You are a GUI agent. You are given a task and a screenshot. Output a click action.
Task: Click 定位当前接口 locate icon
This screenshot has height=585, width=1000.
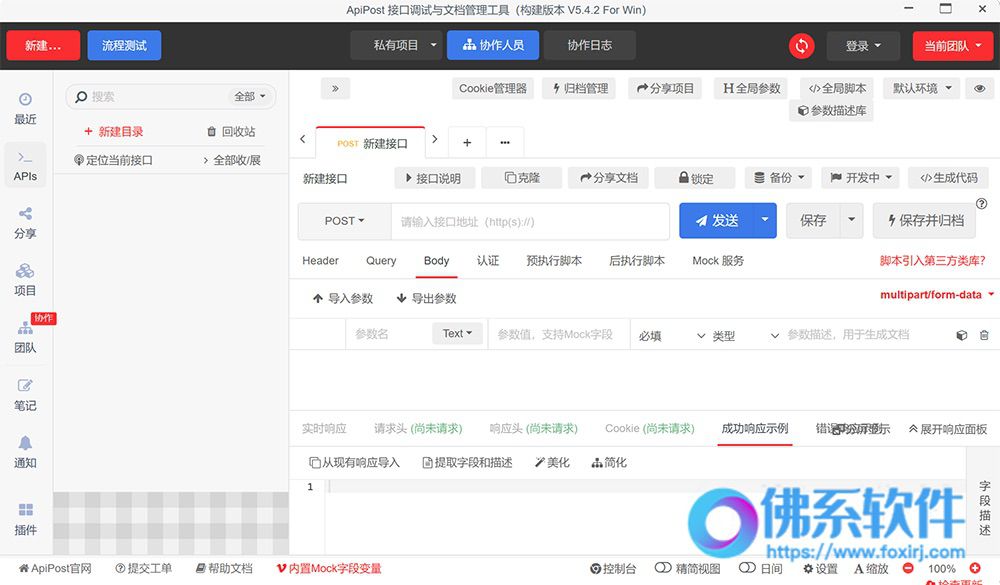tap(79, 160)
